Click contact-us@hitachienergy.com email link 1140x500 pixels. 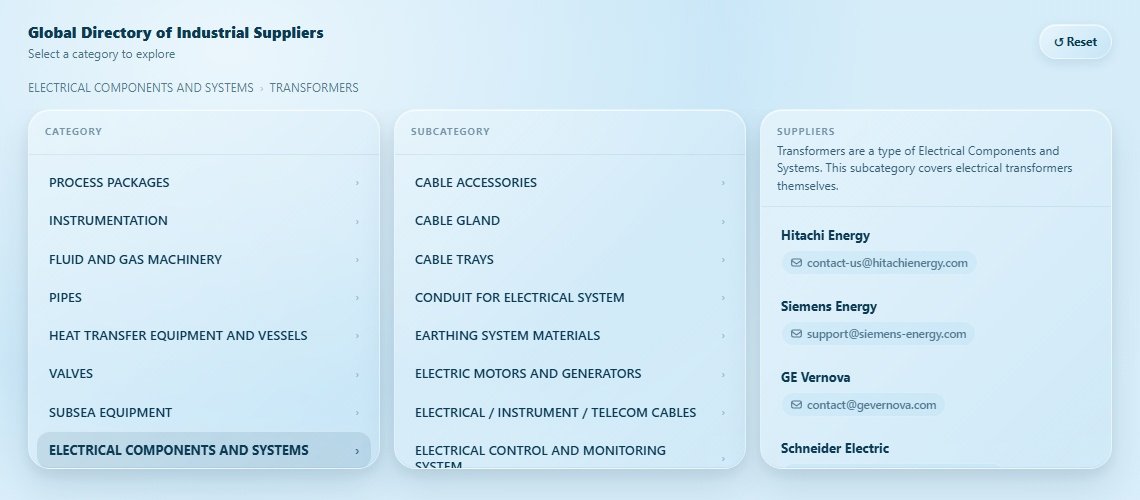[887, 263]
